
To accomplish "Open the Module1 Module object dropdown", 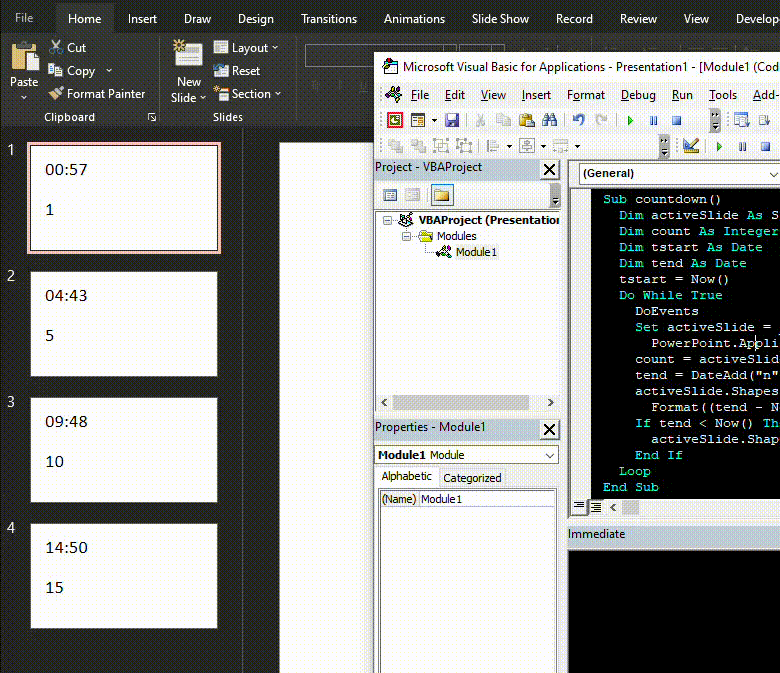I will click(x=549, y=455).
